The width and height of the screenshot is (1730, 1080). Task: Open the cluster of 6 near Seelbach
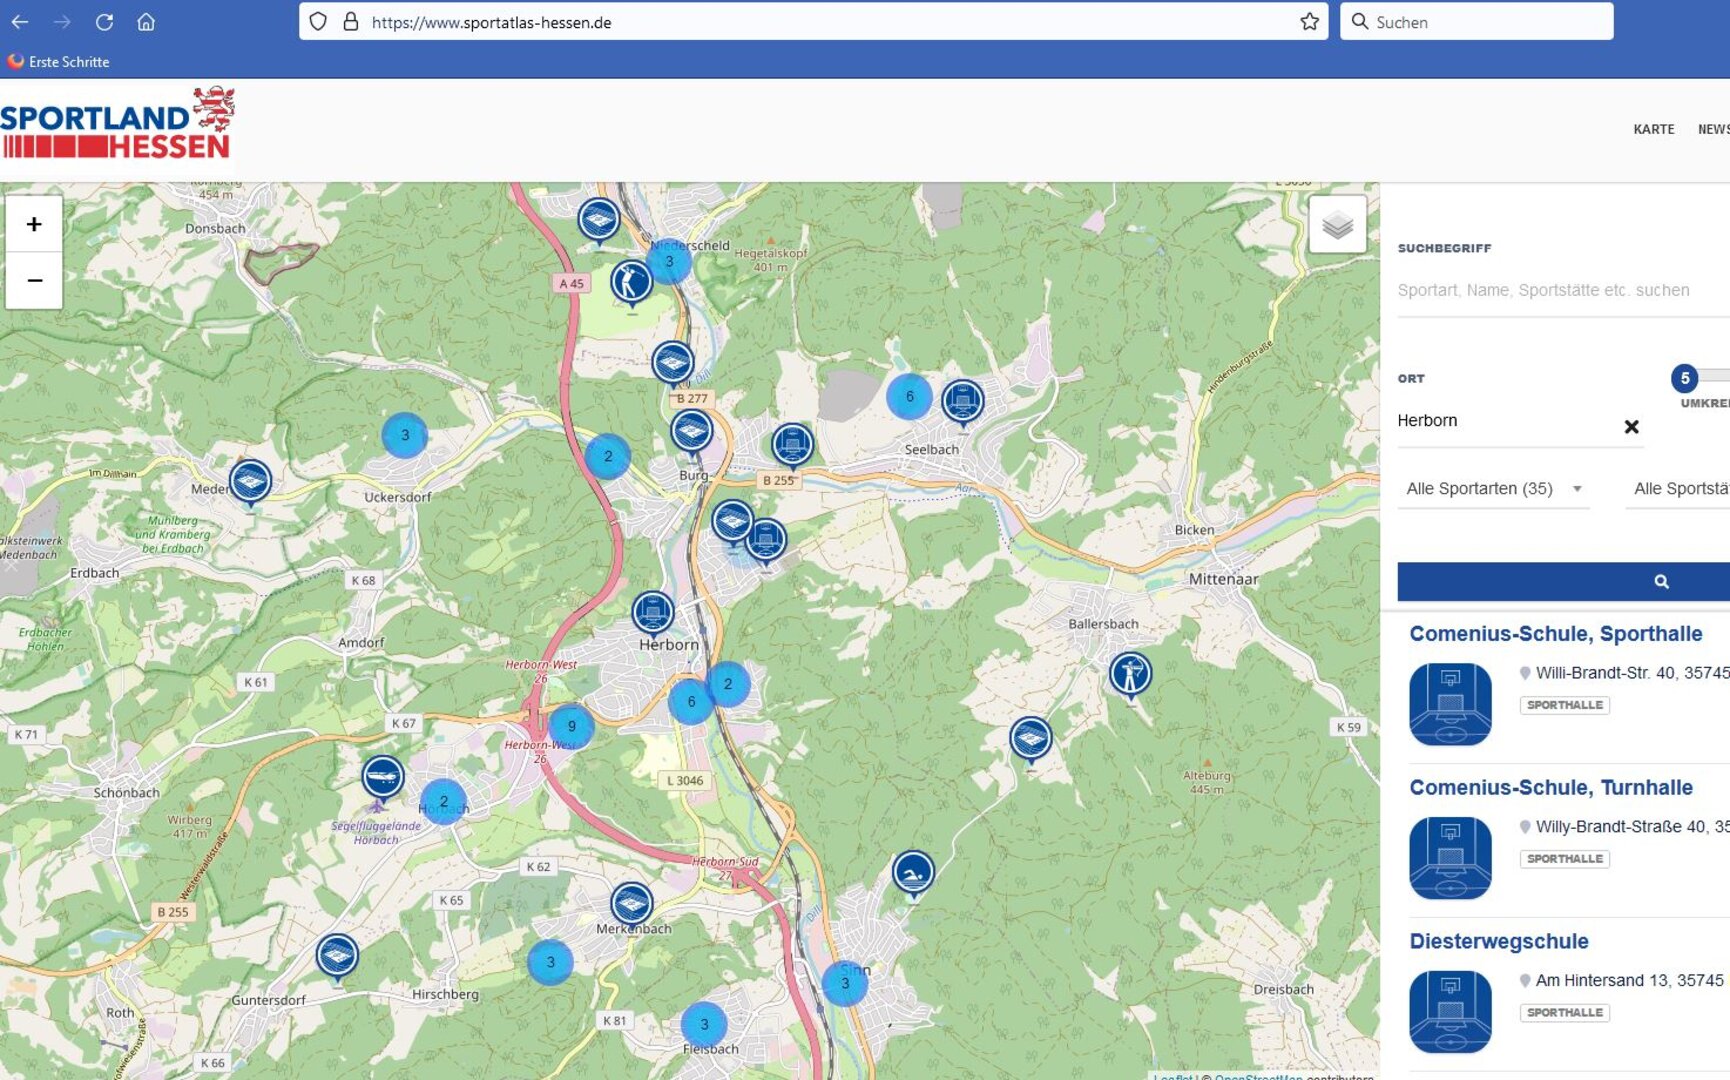[909, 397]
